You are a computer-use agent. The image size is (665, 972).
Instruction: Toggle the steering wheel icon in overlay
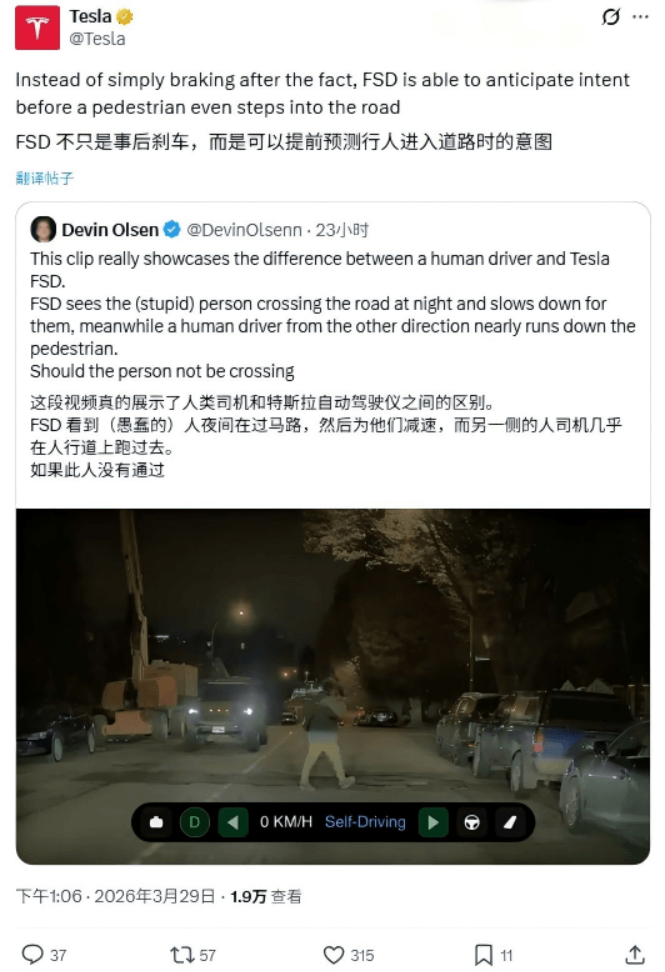coord(472,822)
